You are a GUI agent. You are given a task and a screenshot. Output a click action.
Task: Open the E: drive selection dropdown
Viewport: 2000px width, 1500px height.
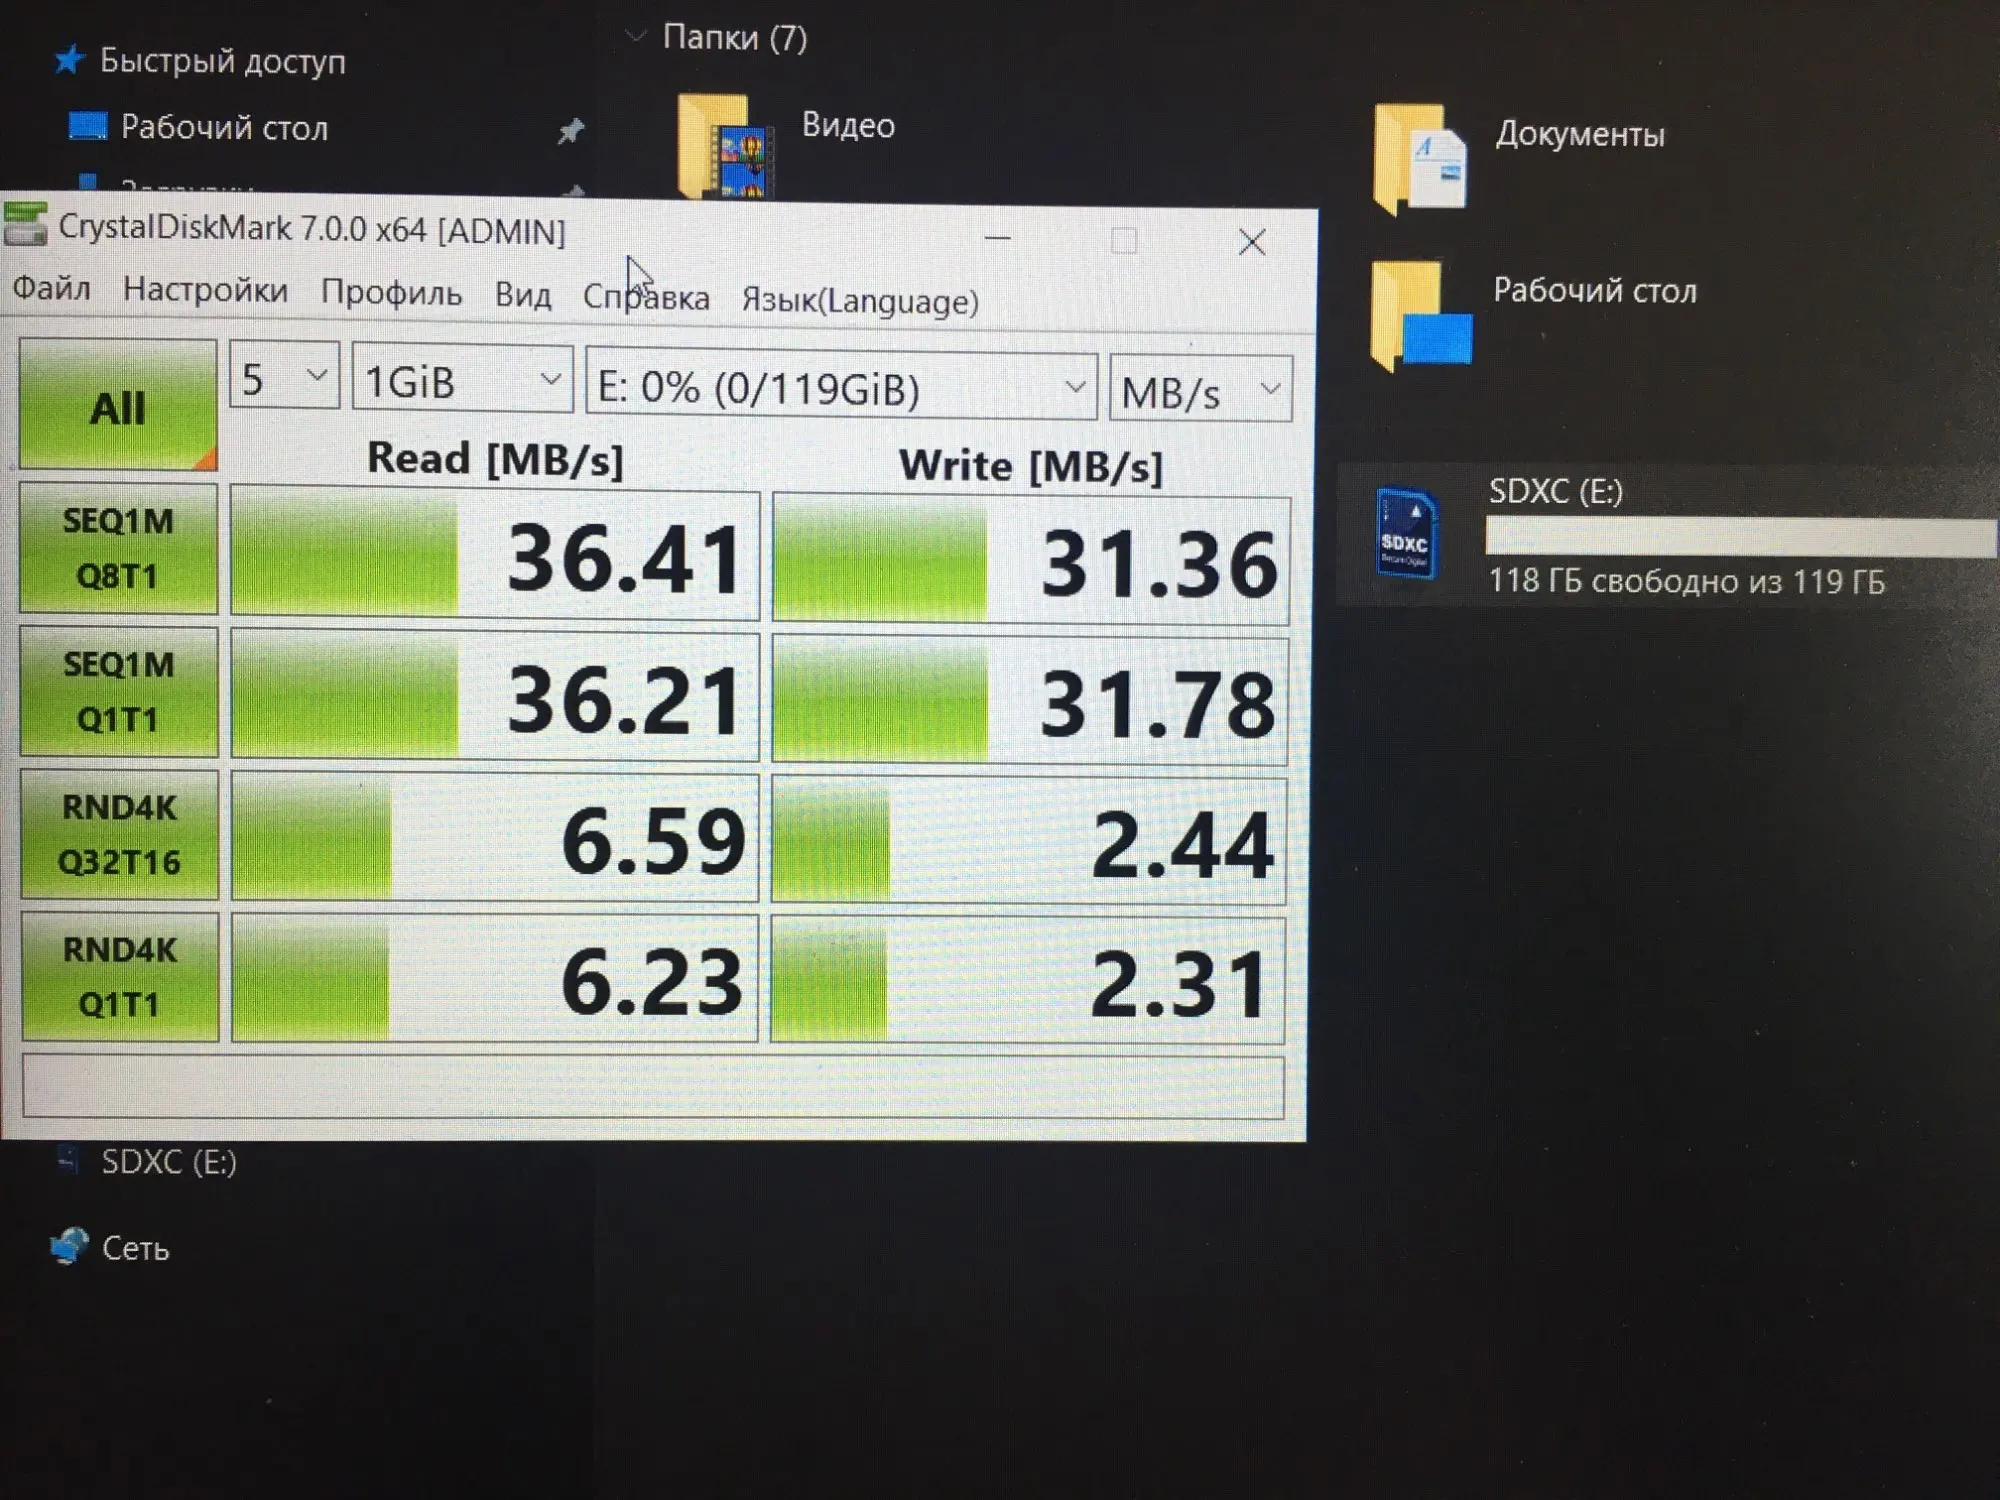tap(840, 387)
